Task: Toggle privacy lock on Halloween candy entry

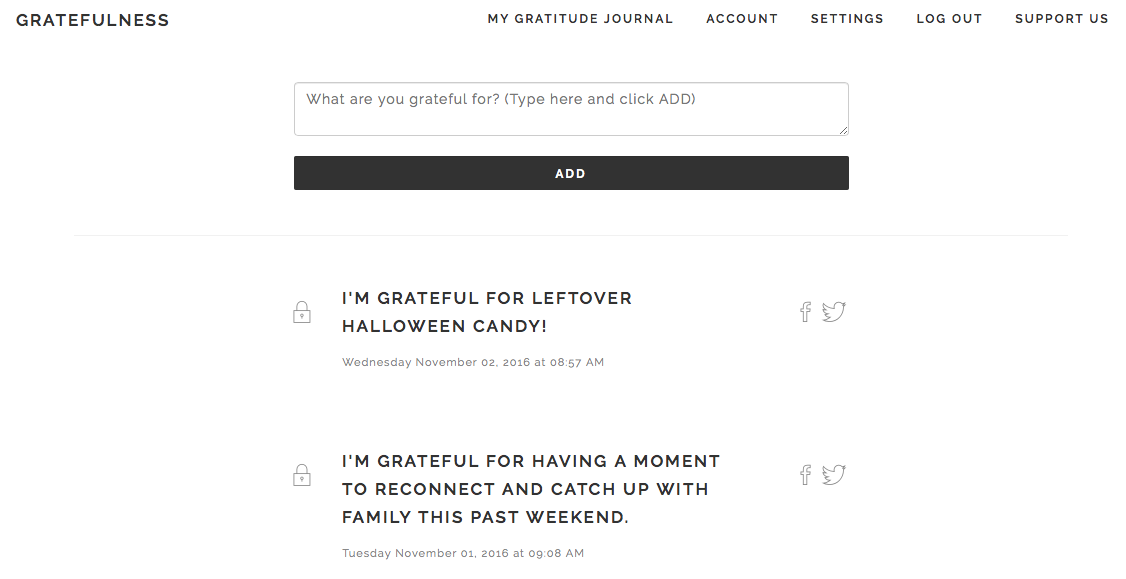Action: 302,312
